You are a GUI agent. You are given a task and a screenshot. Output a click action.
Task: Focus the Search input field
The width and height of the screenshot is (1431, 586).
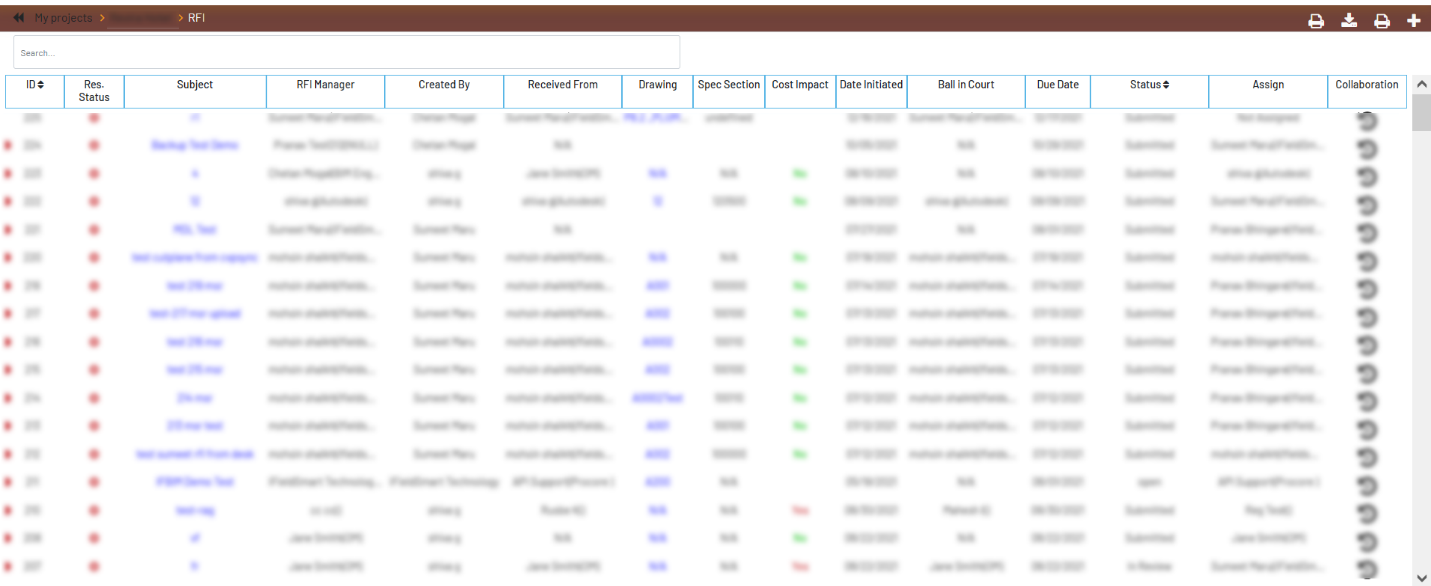click(x=347, y=52)
